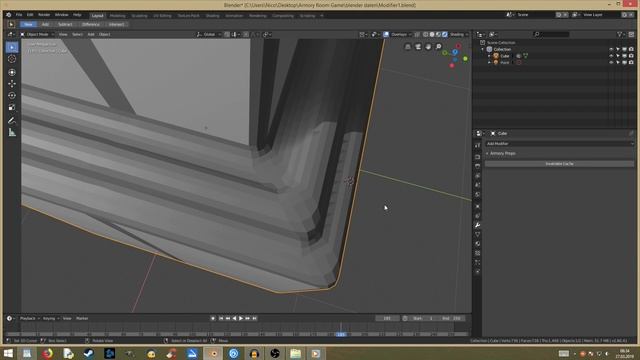Open the Global transform orientation dropdown
The image size is (640, 360).
[x=209, y=34]
